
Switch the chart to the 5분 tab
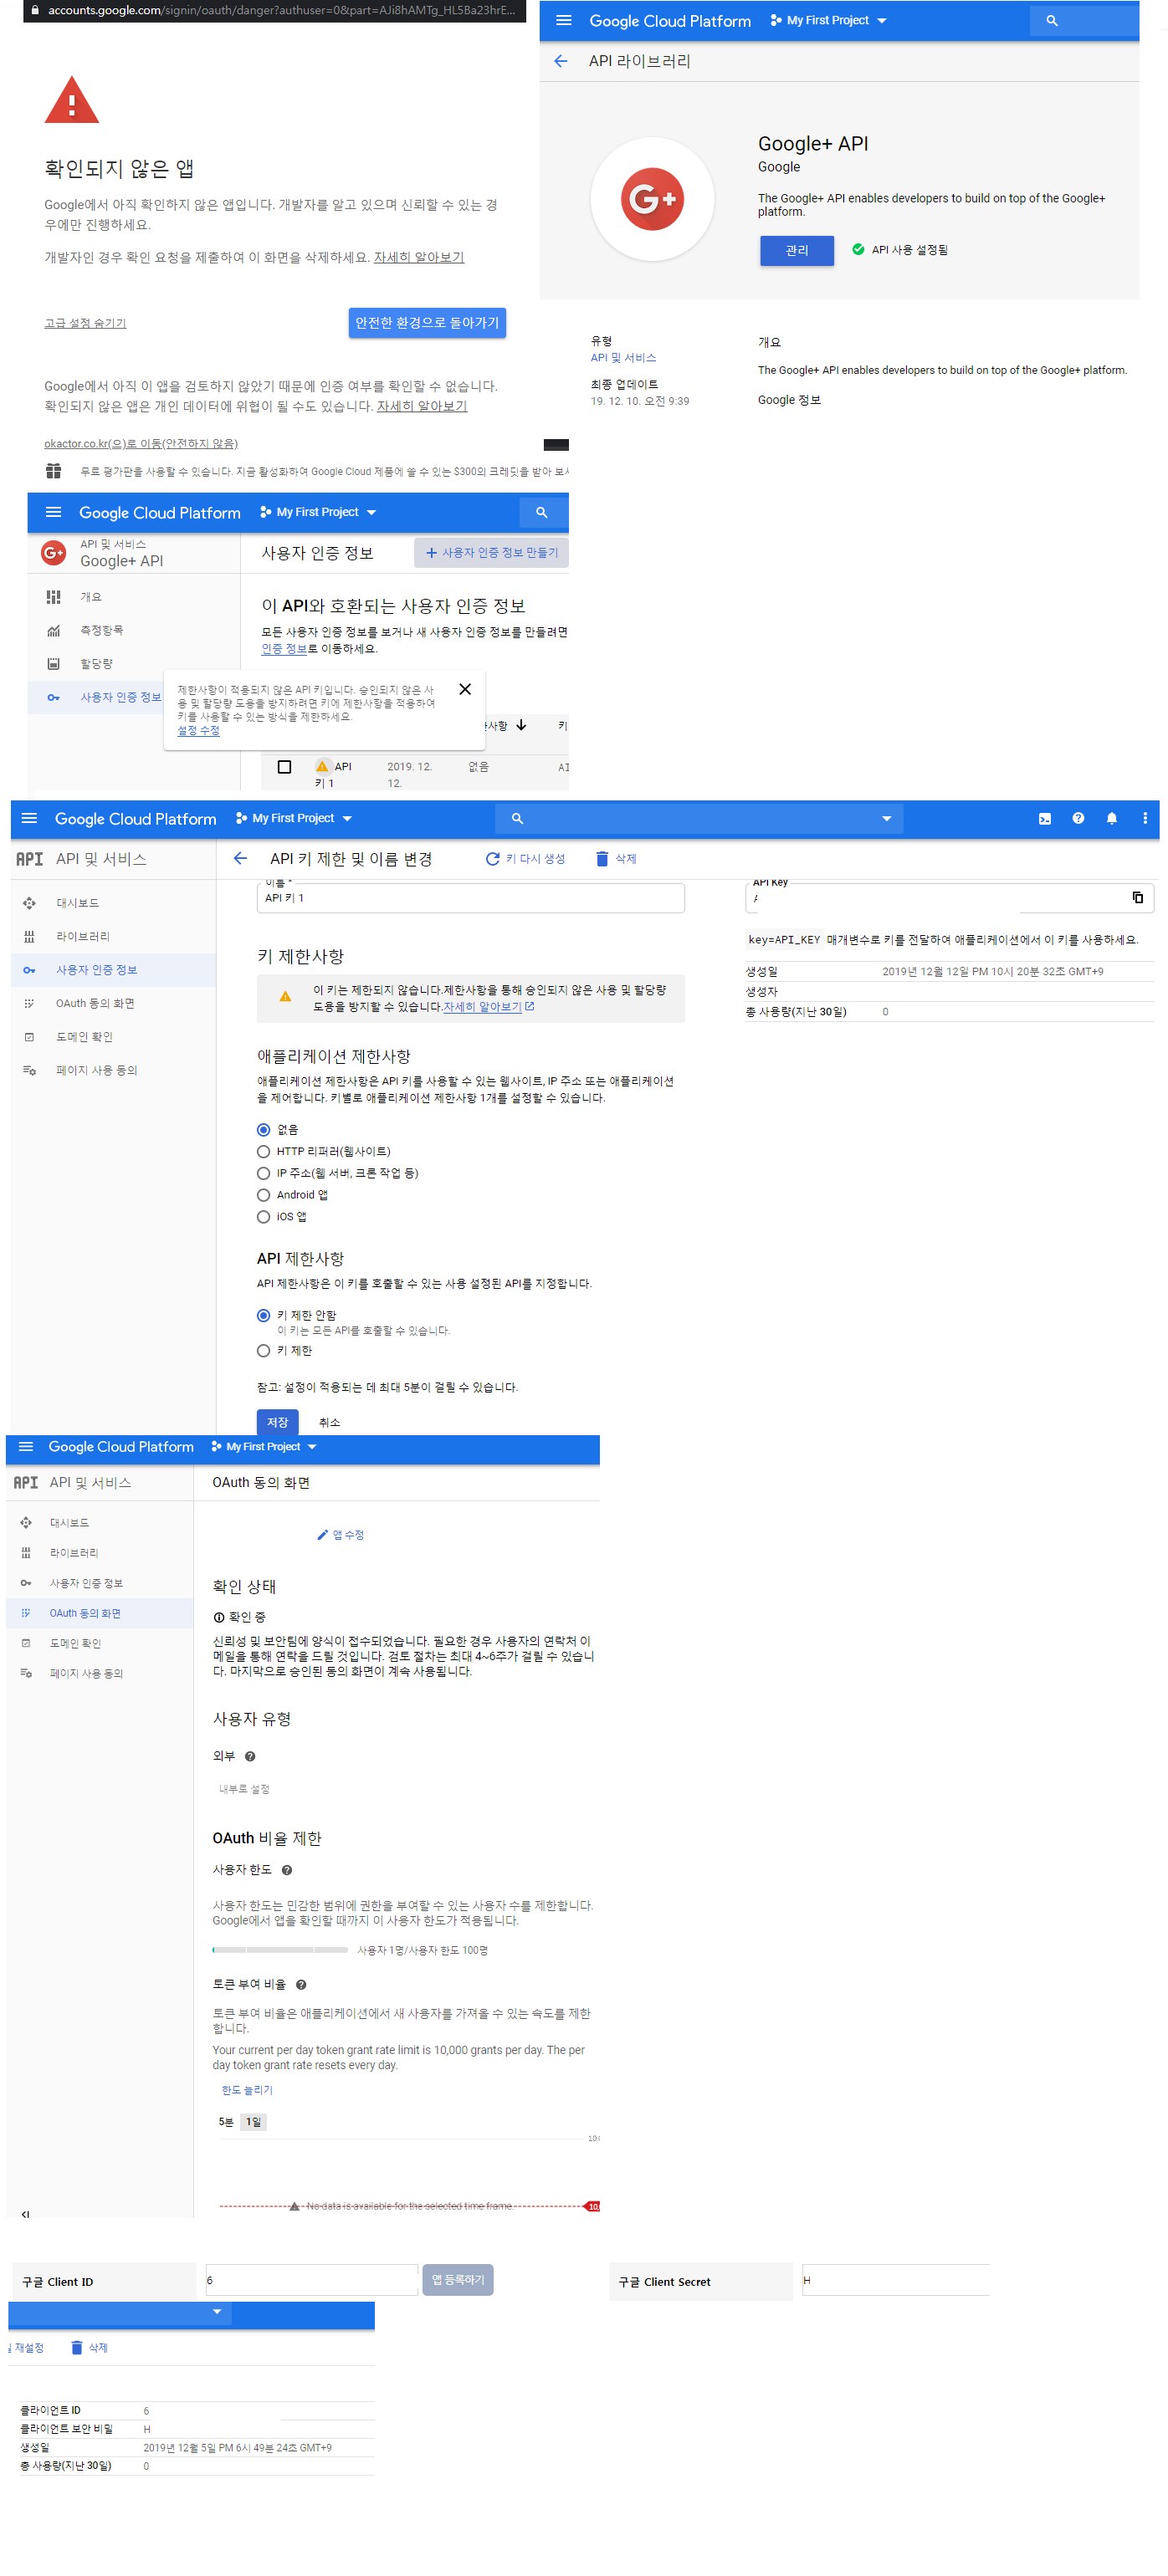tap(226, 2122)
